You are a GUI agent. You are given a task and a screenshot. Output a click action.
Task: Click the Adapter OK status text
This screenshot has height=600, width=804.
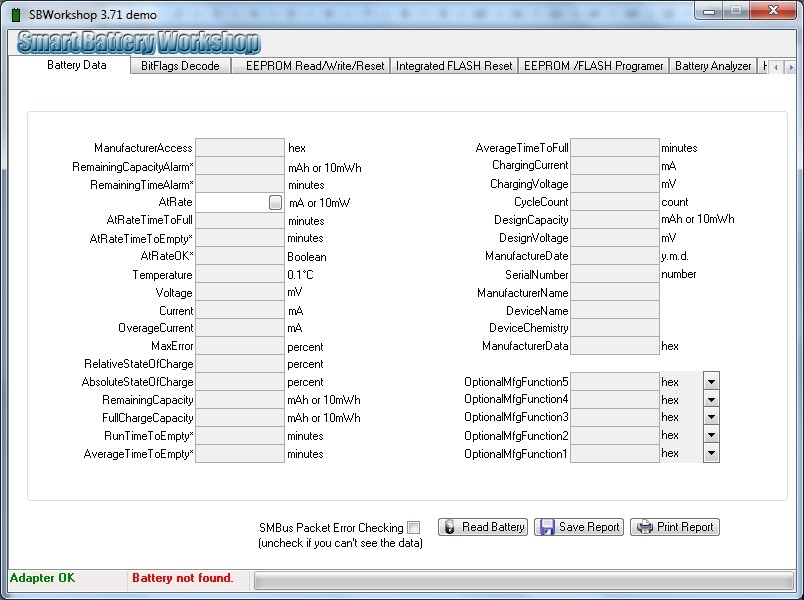click(42, 578)
